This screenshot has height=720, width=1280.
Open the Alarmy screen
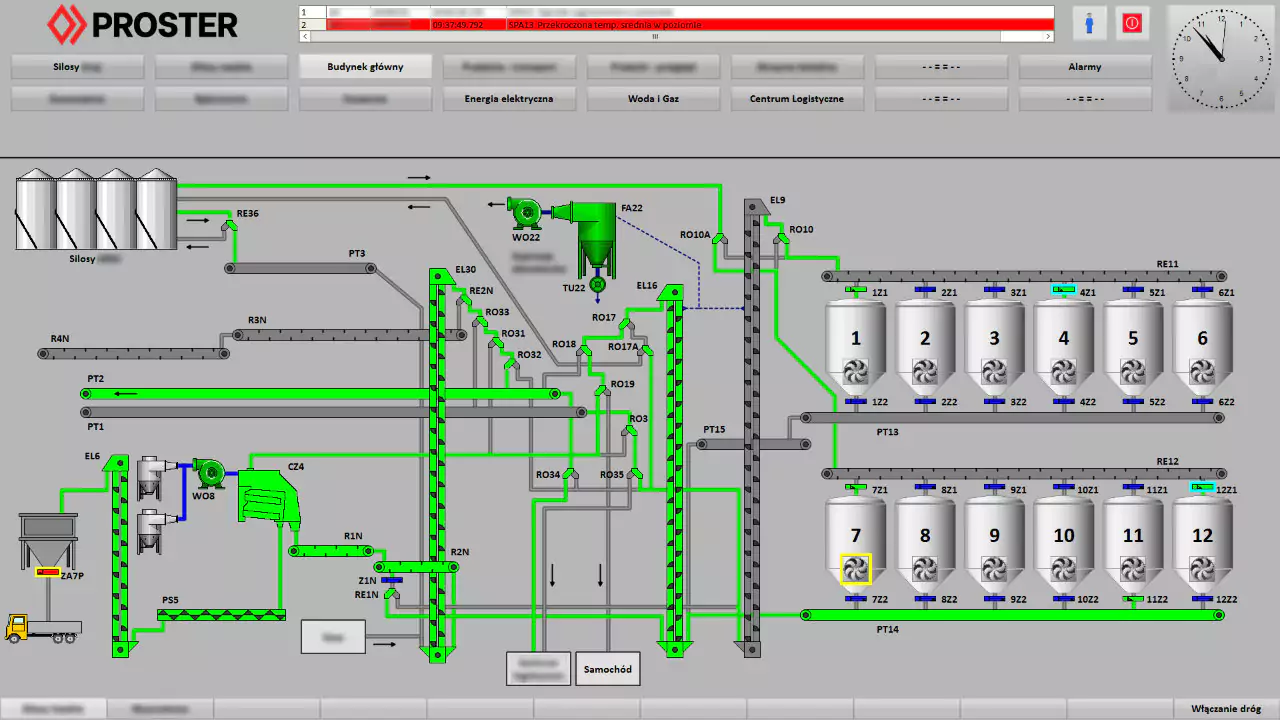[1084, 67]
